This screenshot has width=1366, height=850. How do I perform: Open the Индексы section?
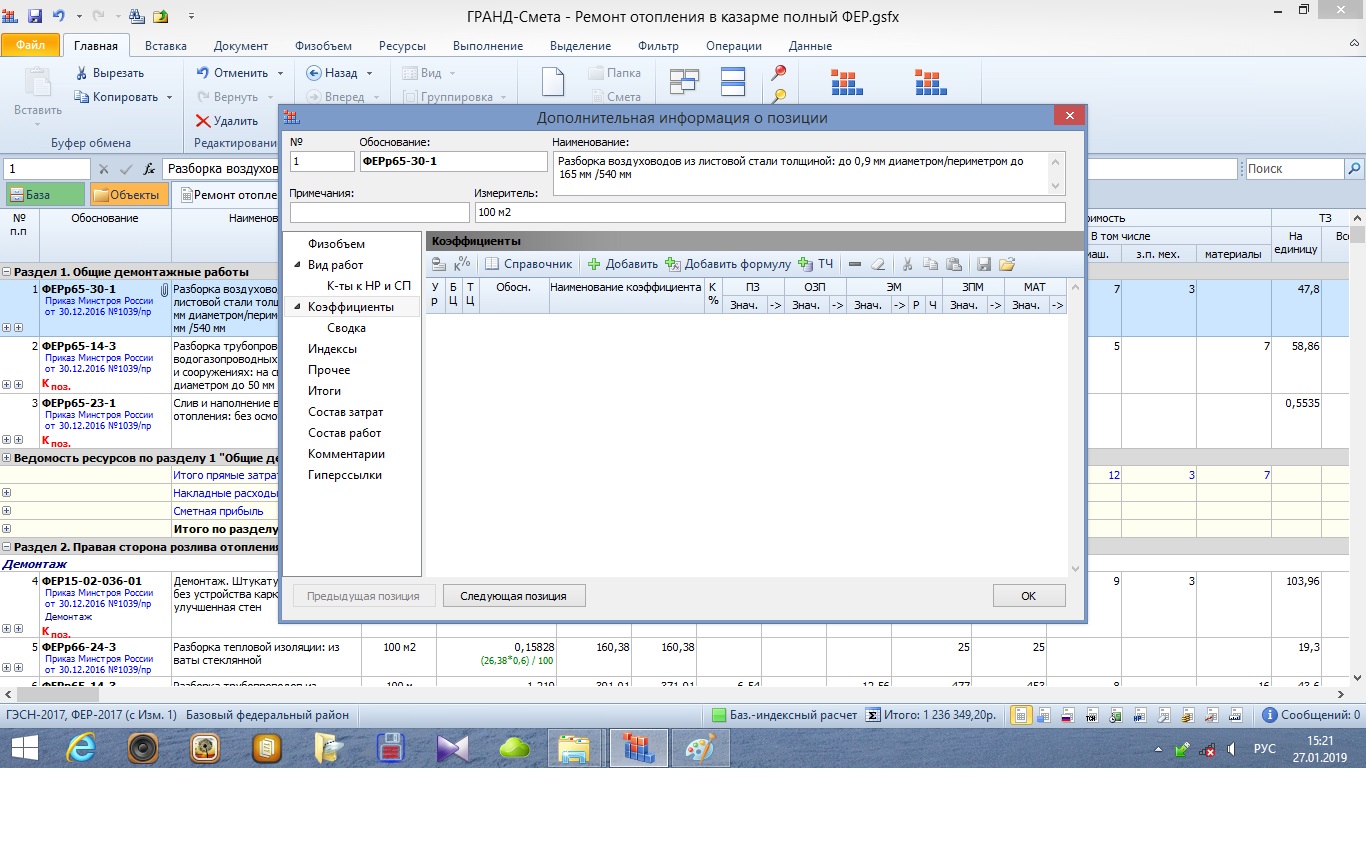332,349
